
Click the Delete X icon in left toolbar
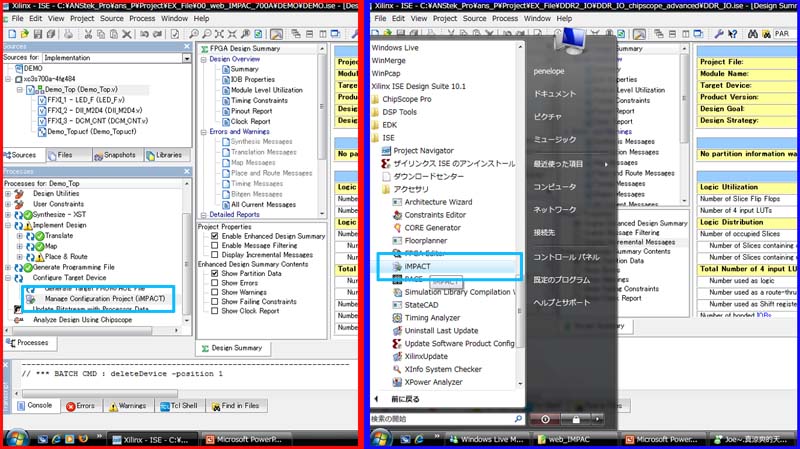(127, 34)
